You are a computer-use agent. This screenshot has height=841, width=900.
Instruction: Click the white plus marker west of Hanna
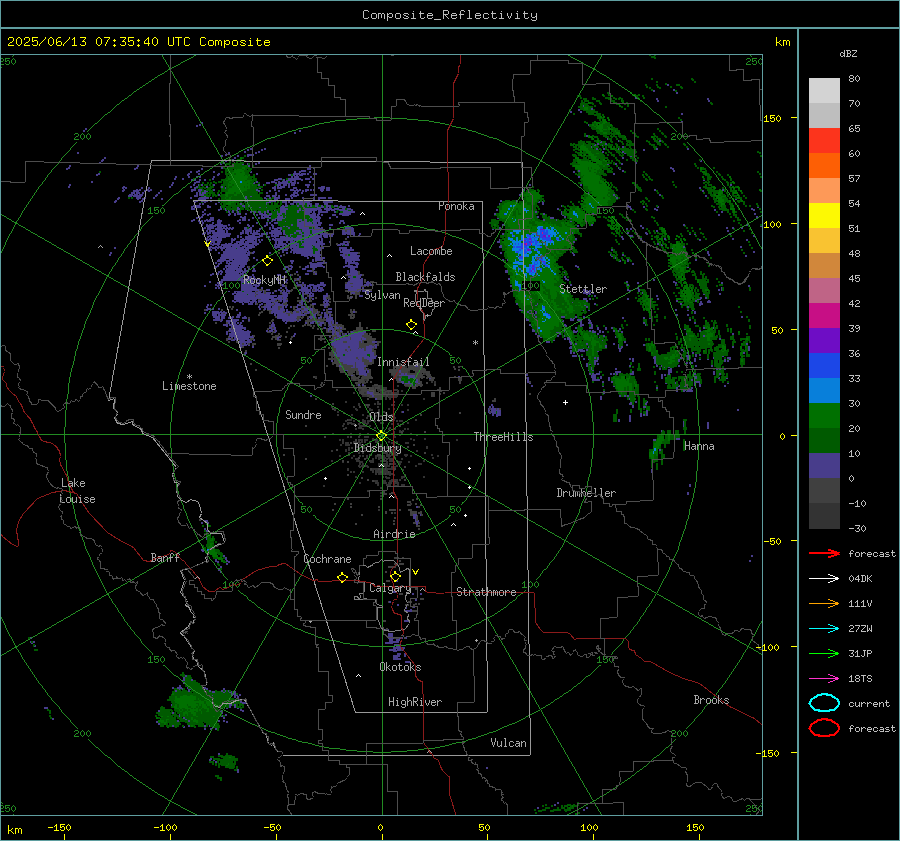point(565,402)
